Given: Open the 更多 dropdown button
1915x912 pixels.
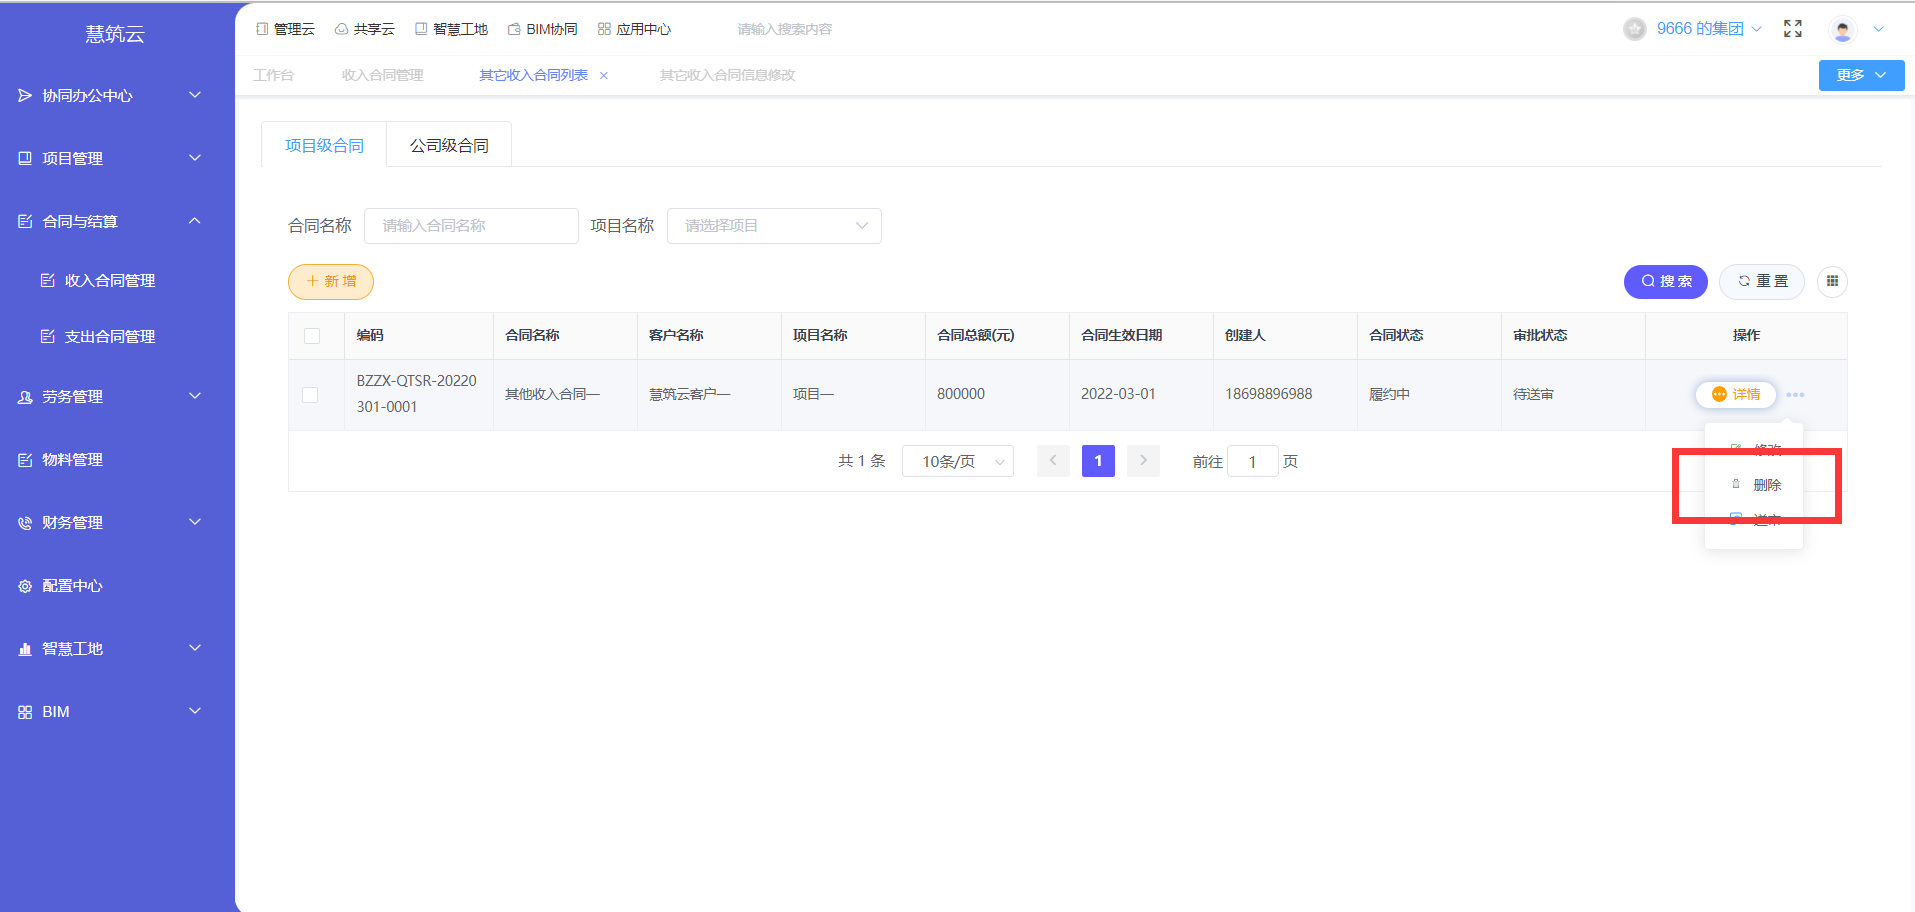Looking at the screenshot, I should (1861, 75).
